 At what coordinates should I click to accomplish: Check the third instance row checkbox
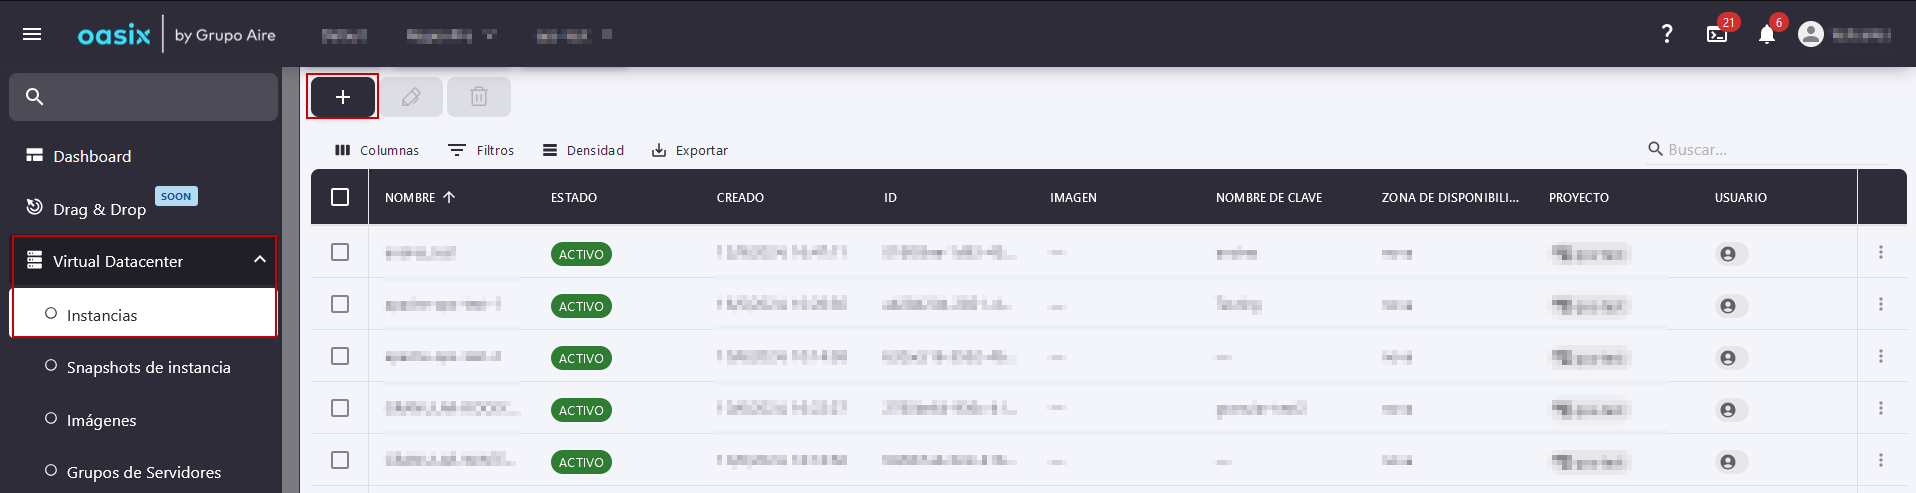[x=340, y=357]
